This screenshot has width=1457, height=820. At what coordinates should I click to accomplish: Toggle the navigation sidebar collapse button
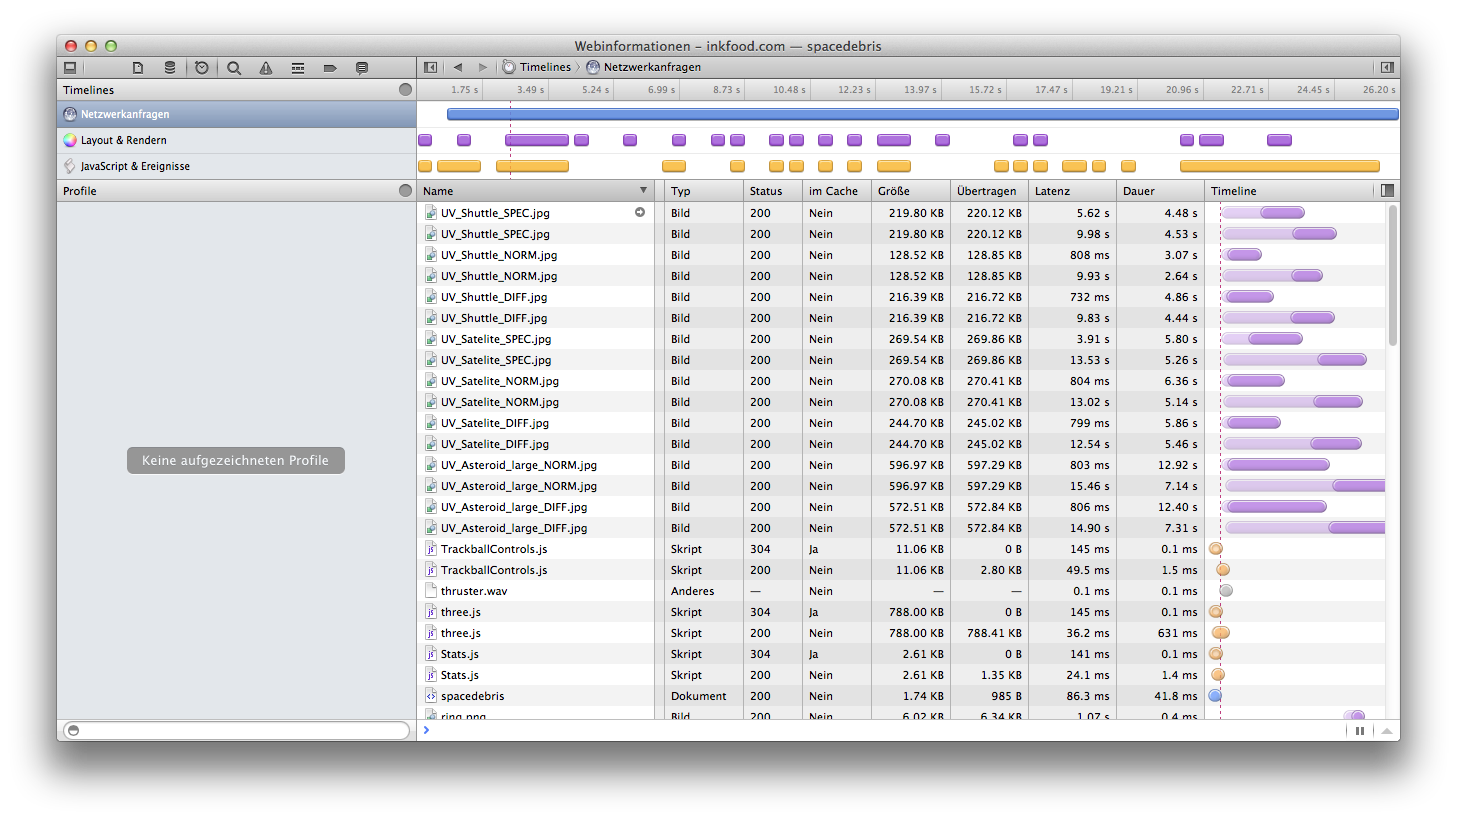point(431,67)
